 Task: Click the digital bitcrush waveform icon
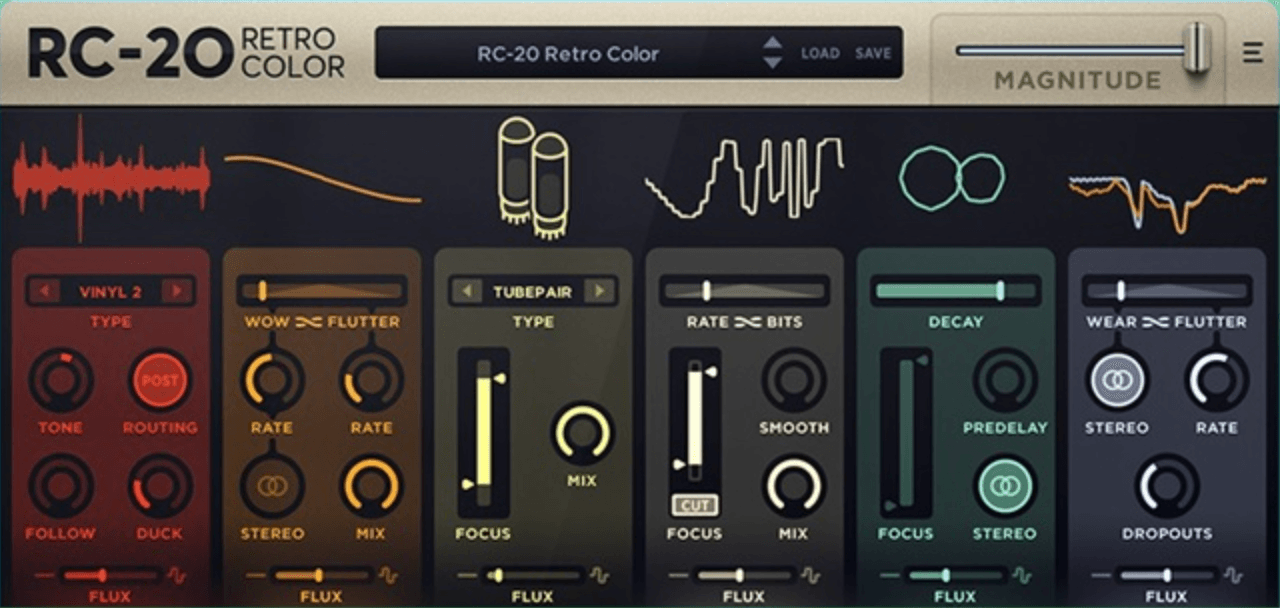tap(744, 178)
